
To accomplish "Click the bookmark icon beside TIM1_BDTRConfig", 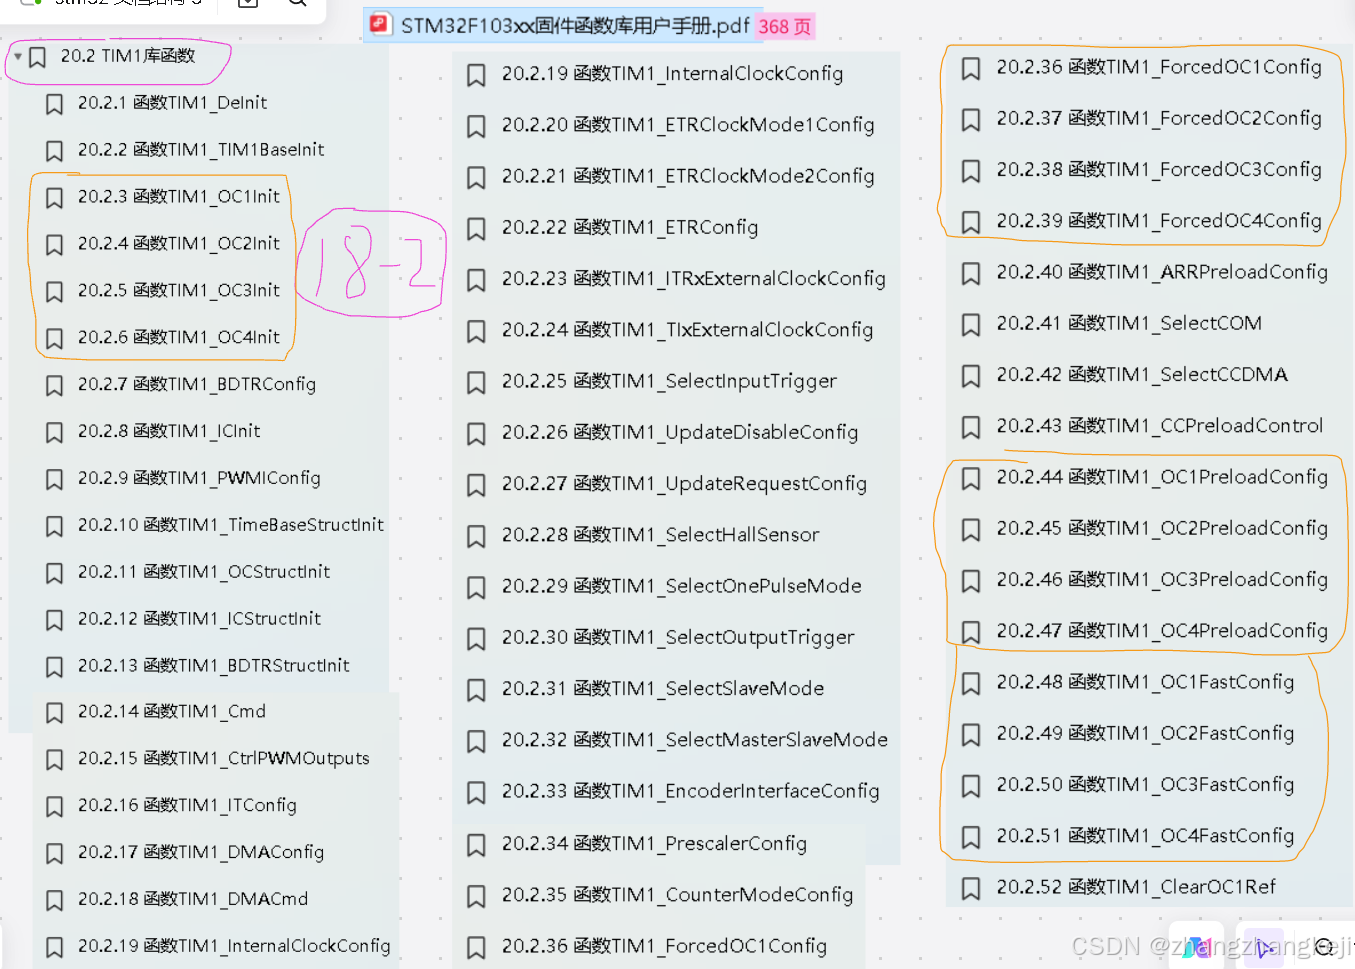I will point(55,386).
